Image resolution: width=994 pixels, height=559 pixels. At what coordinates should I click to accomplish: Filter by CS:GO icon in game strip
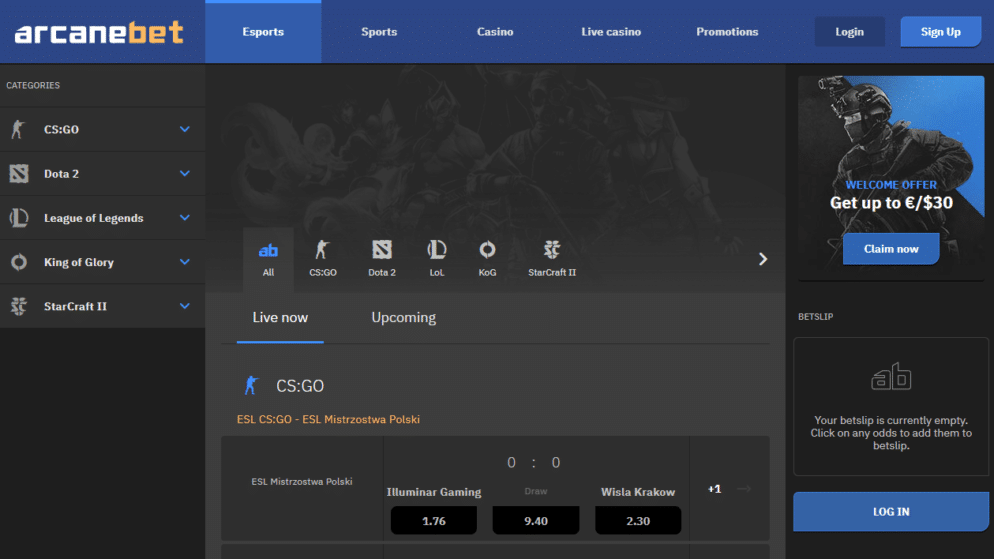click(322, 250)
